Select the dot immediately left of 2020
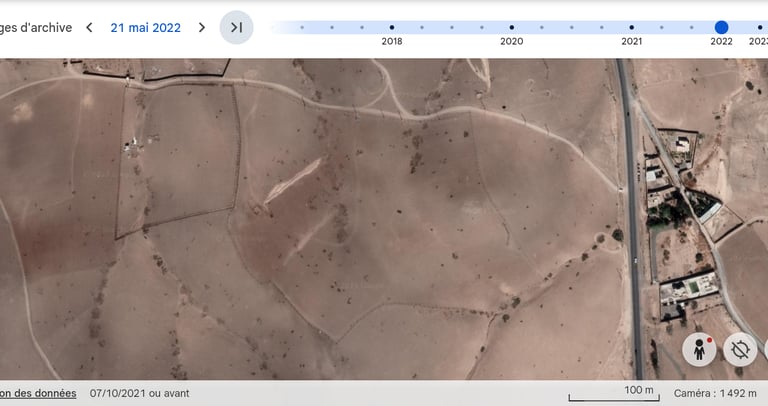This screenshot has width=768, height=406. pos(482,27)
